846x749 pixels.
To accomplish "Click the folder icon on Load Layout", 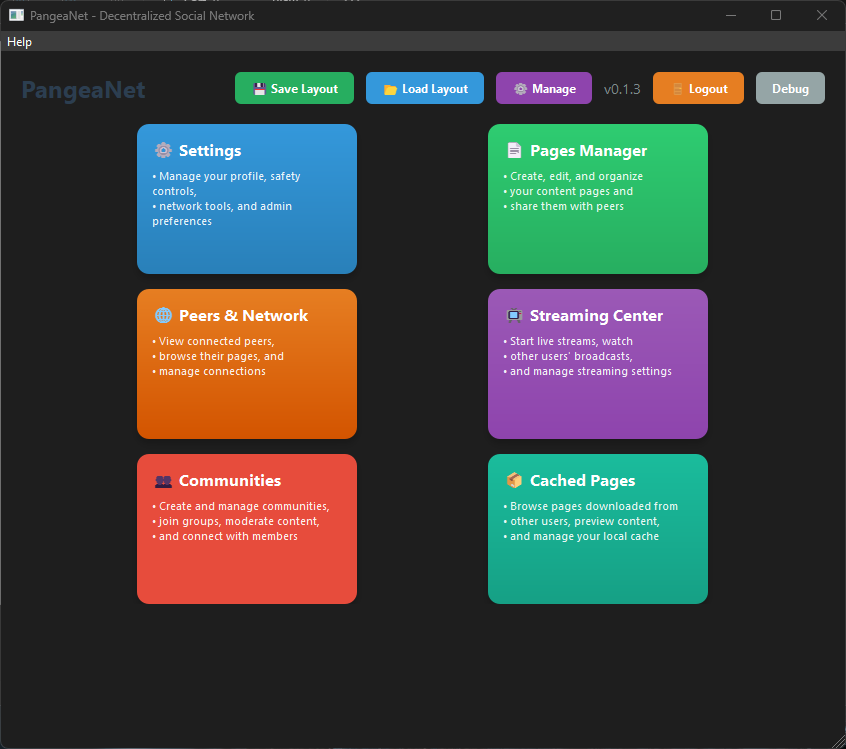I will (390, 90).
